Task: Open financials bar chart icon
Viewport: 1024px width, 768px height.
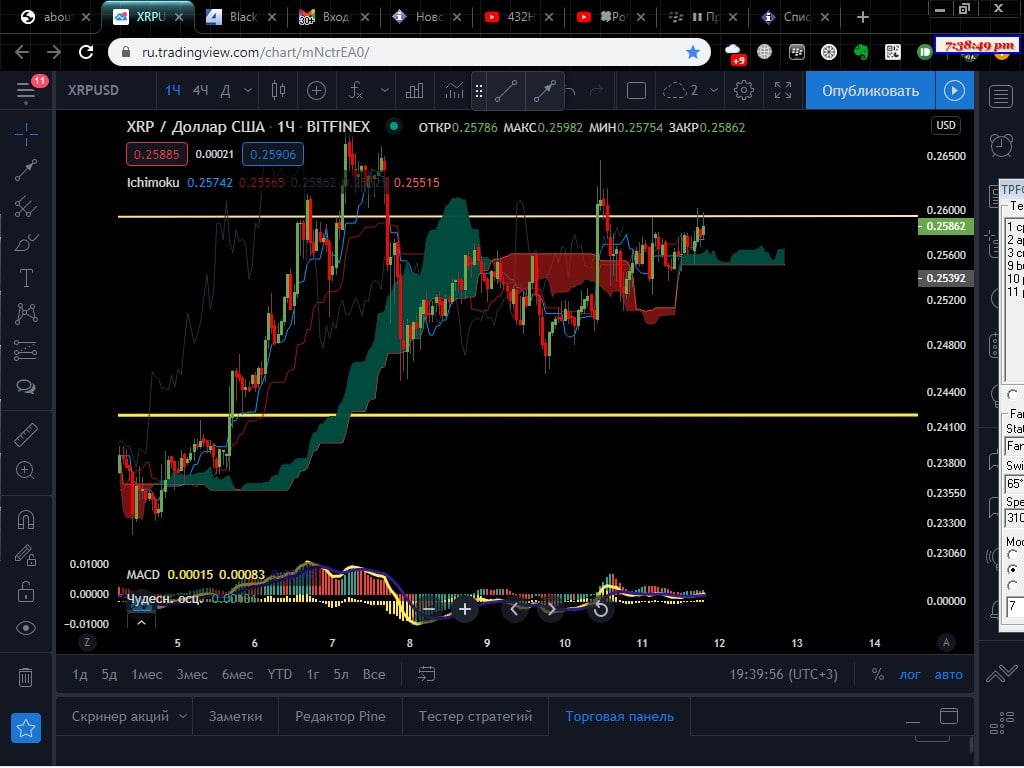Action: [414, 90]
